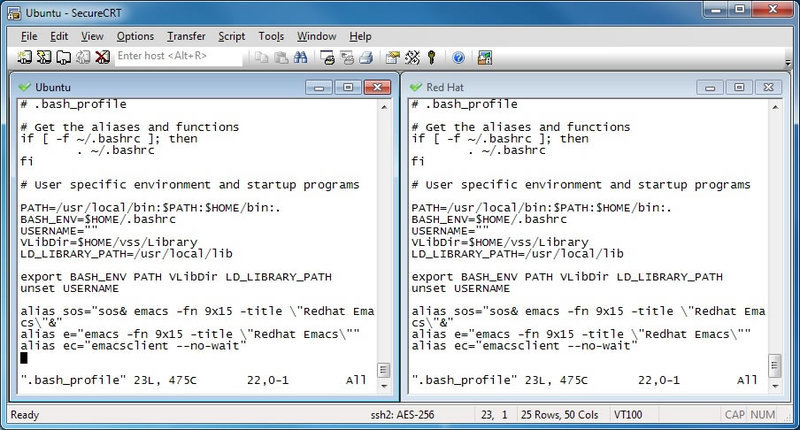The height and width of the screenshot is (430, 800).
Task: Click the Connect in Tab folder icon
Action: pyautogui.click(x=63, y=57)
